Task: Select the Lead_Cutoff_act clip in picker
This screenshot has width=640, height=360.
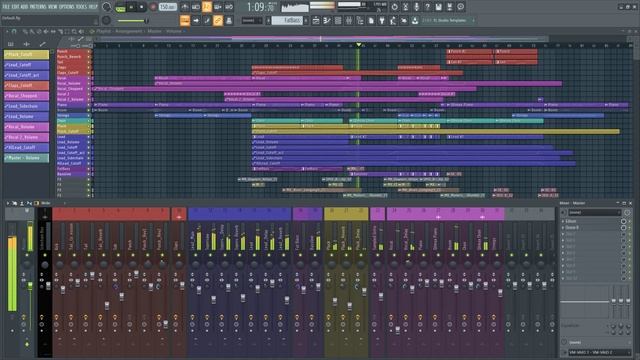Action: 27,75
